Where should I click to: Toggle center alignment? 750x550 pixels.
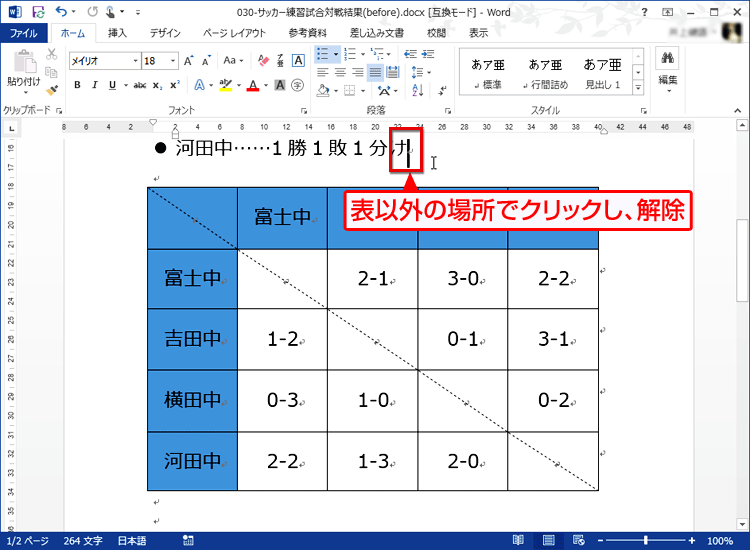pyautogui.click(x=341, y=72)
